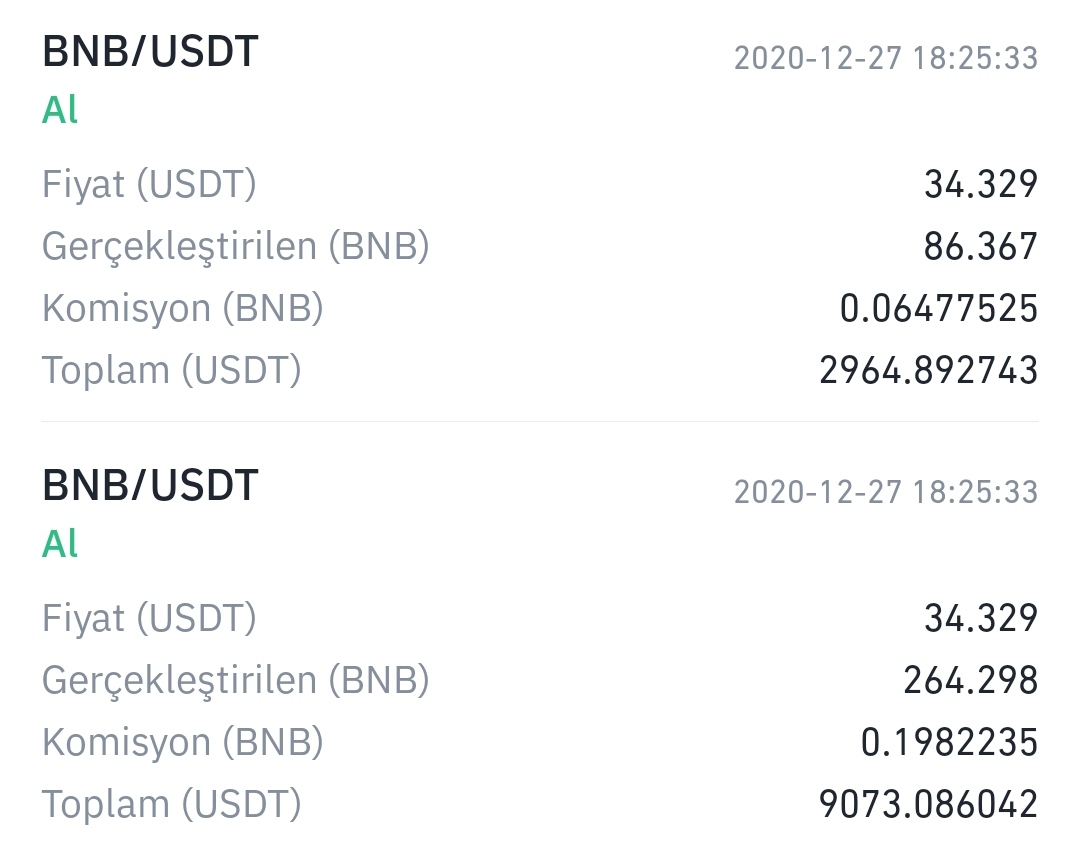Select first Gerçekleştirilen (BNB) label
This screenshot has height=850, width=1080.
click(x=236, y=247)
